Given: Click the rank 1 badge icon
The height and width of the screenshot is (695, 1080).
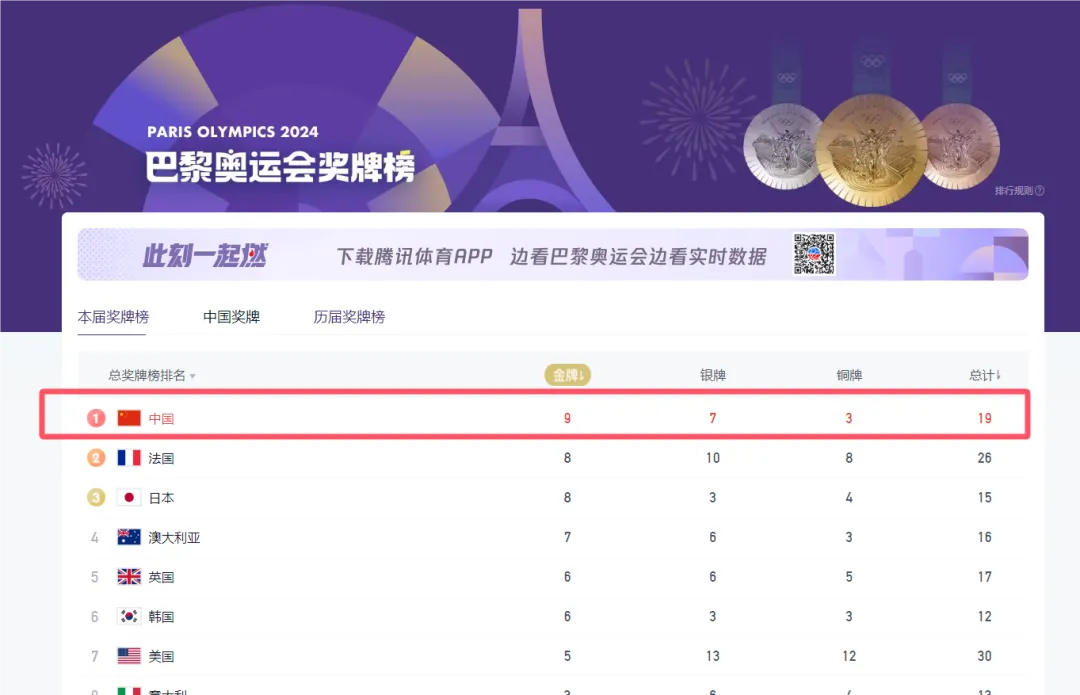Looking at the screenshot, I should coord(96,418).
